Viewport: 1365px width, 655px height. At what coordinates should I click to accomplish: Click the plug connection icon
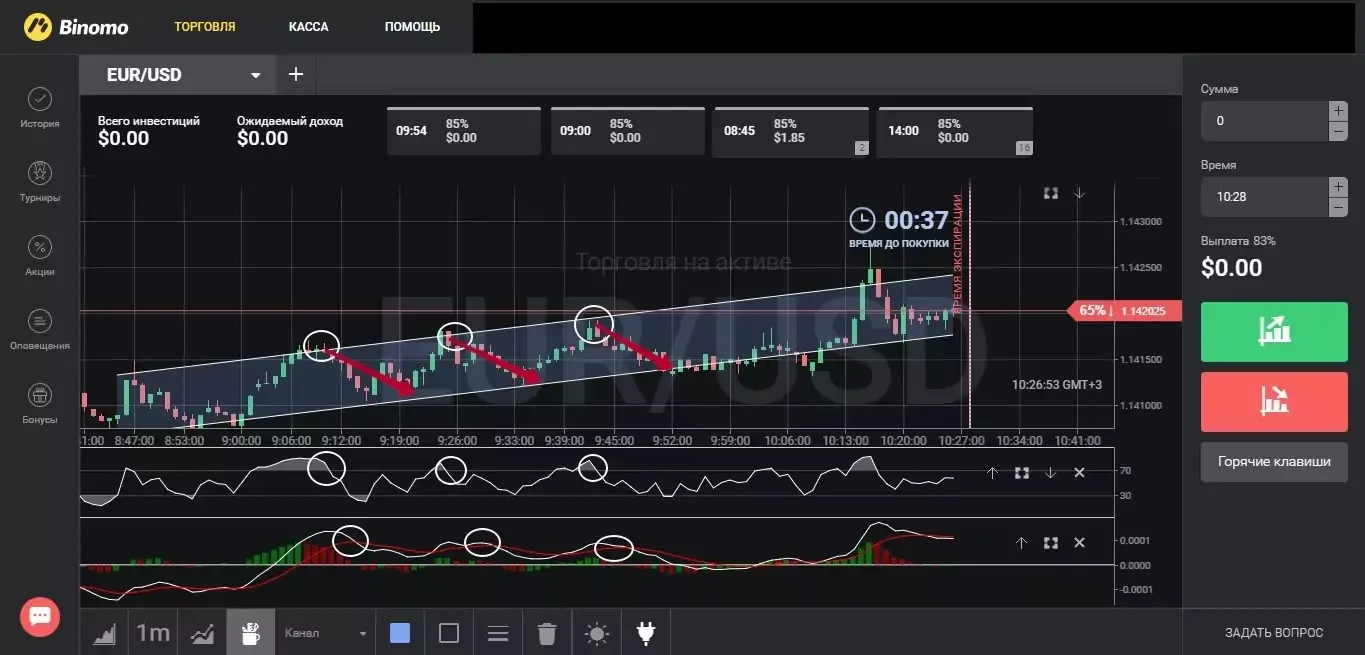click(x=645, y=633)
